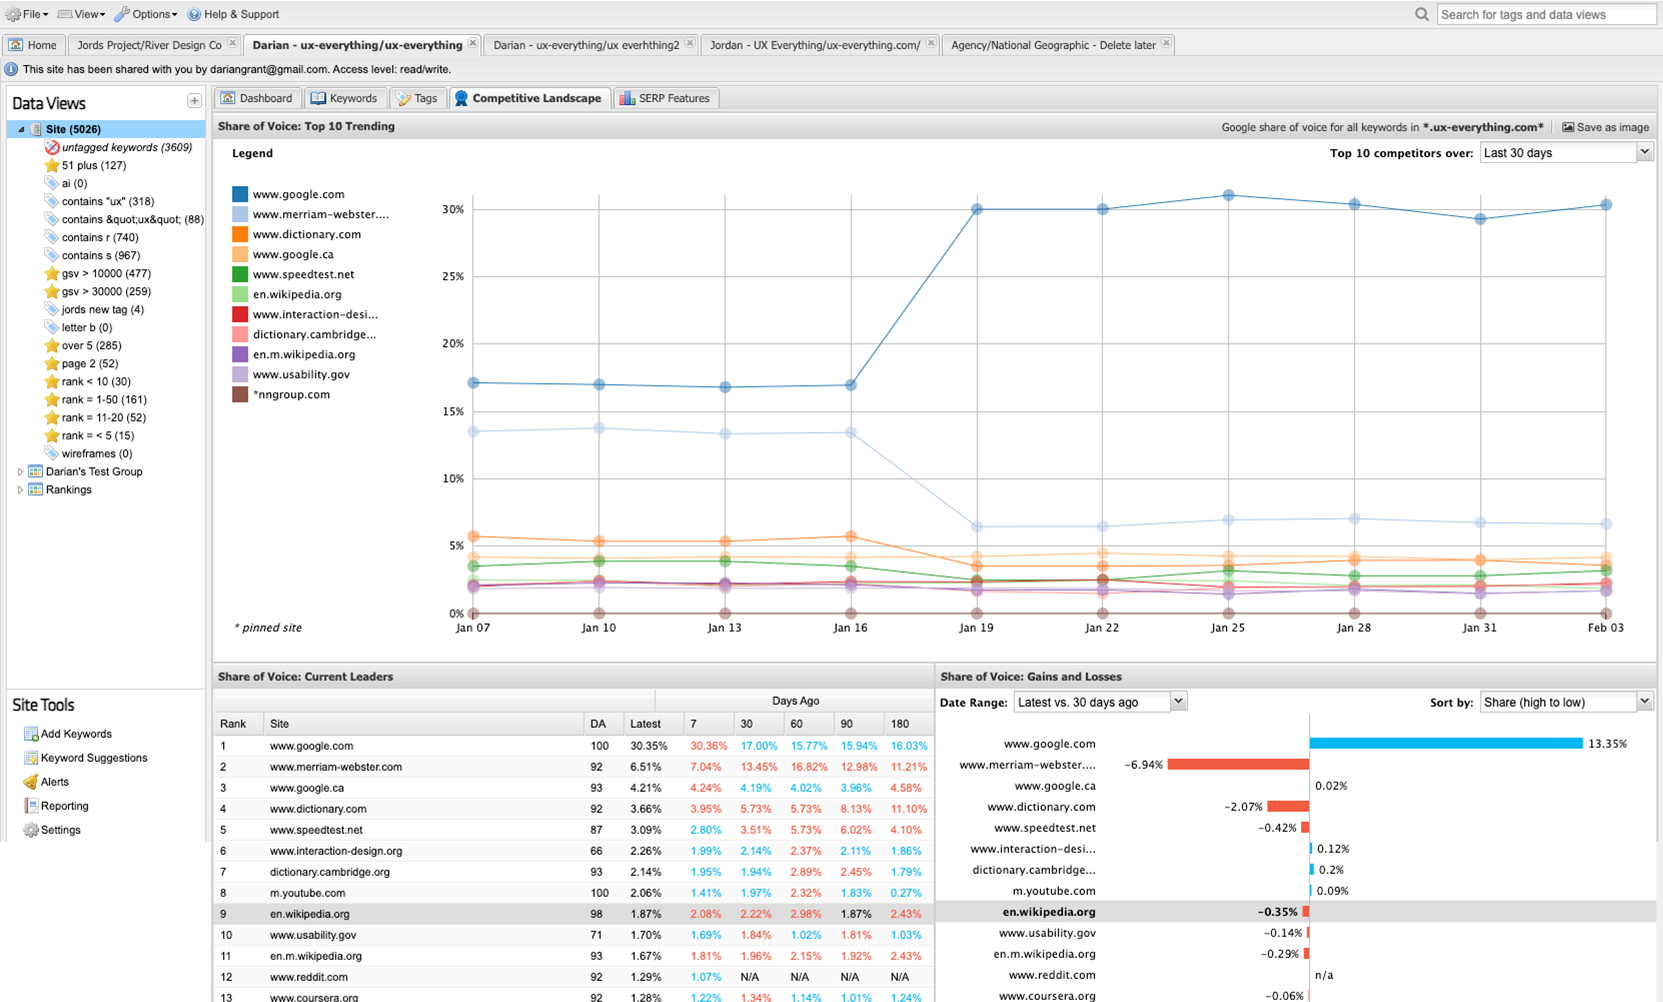Image resolution: width=1663 pixels, height=1002 pixels.
Task: Click the Keyword Suggestions icon
Action: point(30,758)
